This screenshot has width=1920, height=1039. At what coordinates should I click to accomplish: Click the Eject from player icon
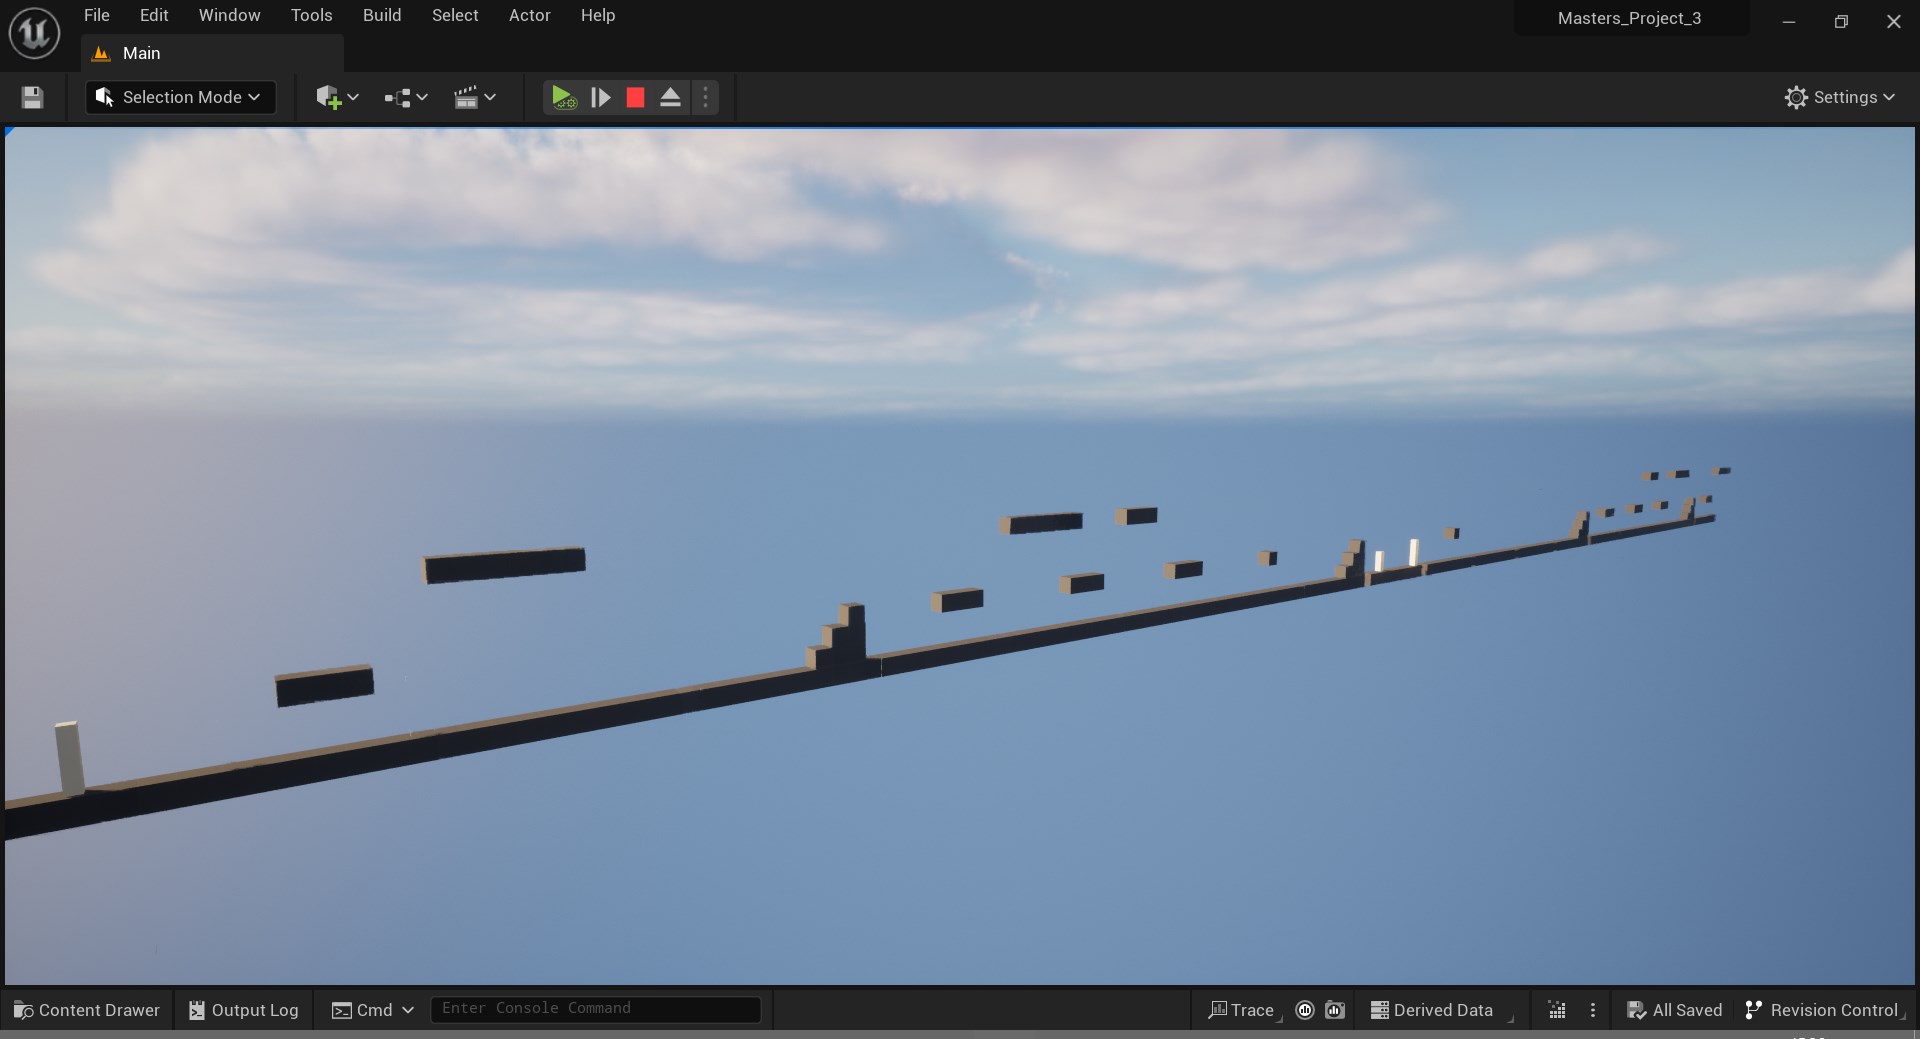(670, 97)
